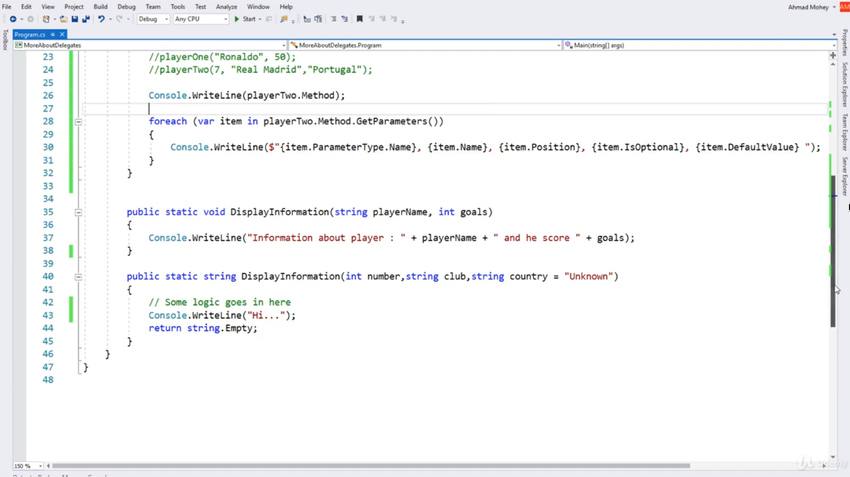Viewport: 850px width, 477px height.
Task: Click the Navigate Forward toolbar icon
Action: [x=30, y=19]
